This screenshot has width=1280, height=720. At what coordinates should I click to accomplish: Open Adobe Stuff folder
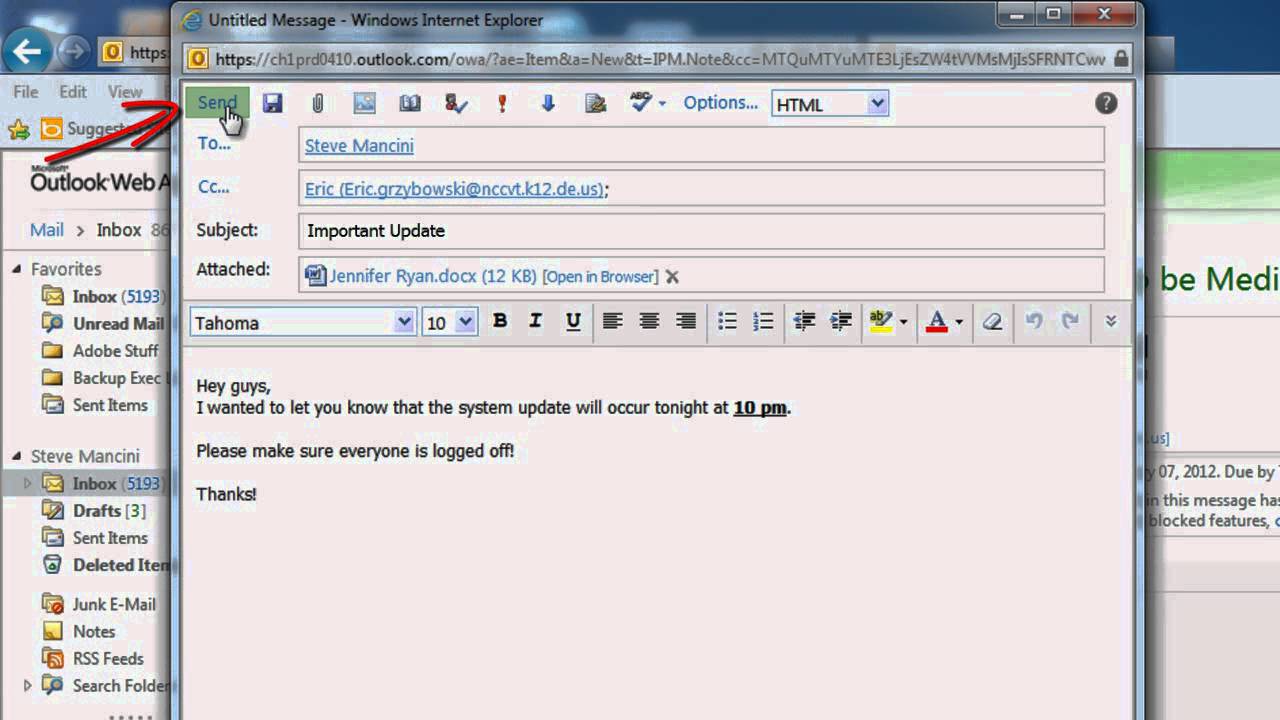coord(115,351)
